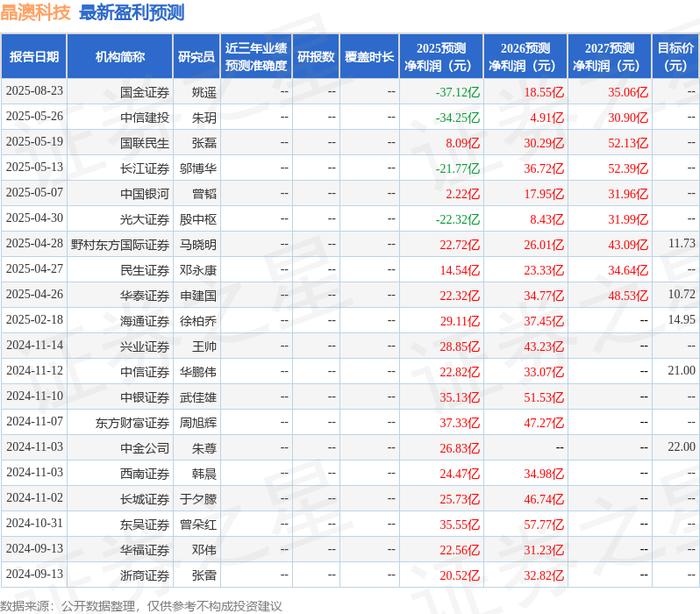Click institution 东方财富证券
The height and width of the screenshot is (614, 700).
[132, 423]
